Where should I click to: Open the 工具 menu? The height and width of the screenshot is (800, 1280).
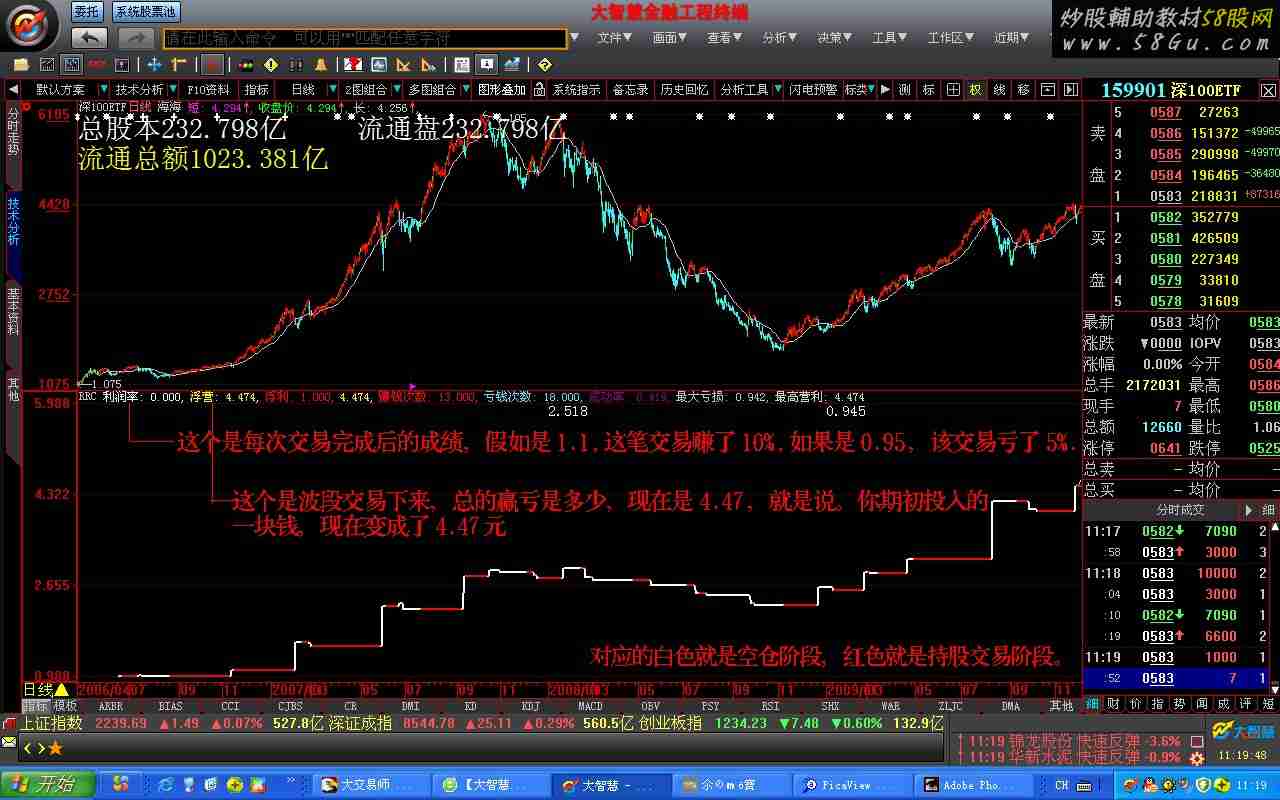(x=890, y=38)
